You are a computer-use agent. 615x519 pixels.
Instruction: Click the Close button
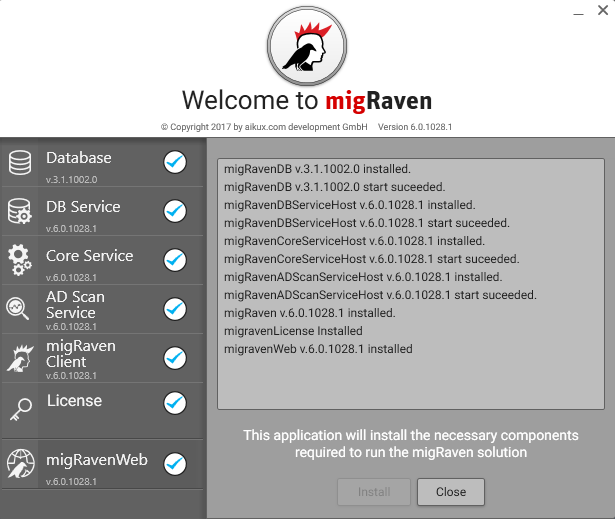[x=451, y=492]
